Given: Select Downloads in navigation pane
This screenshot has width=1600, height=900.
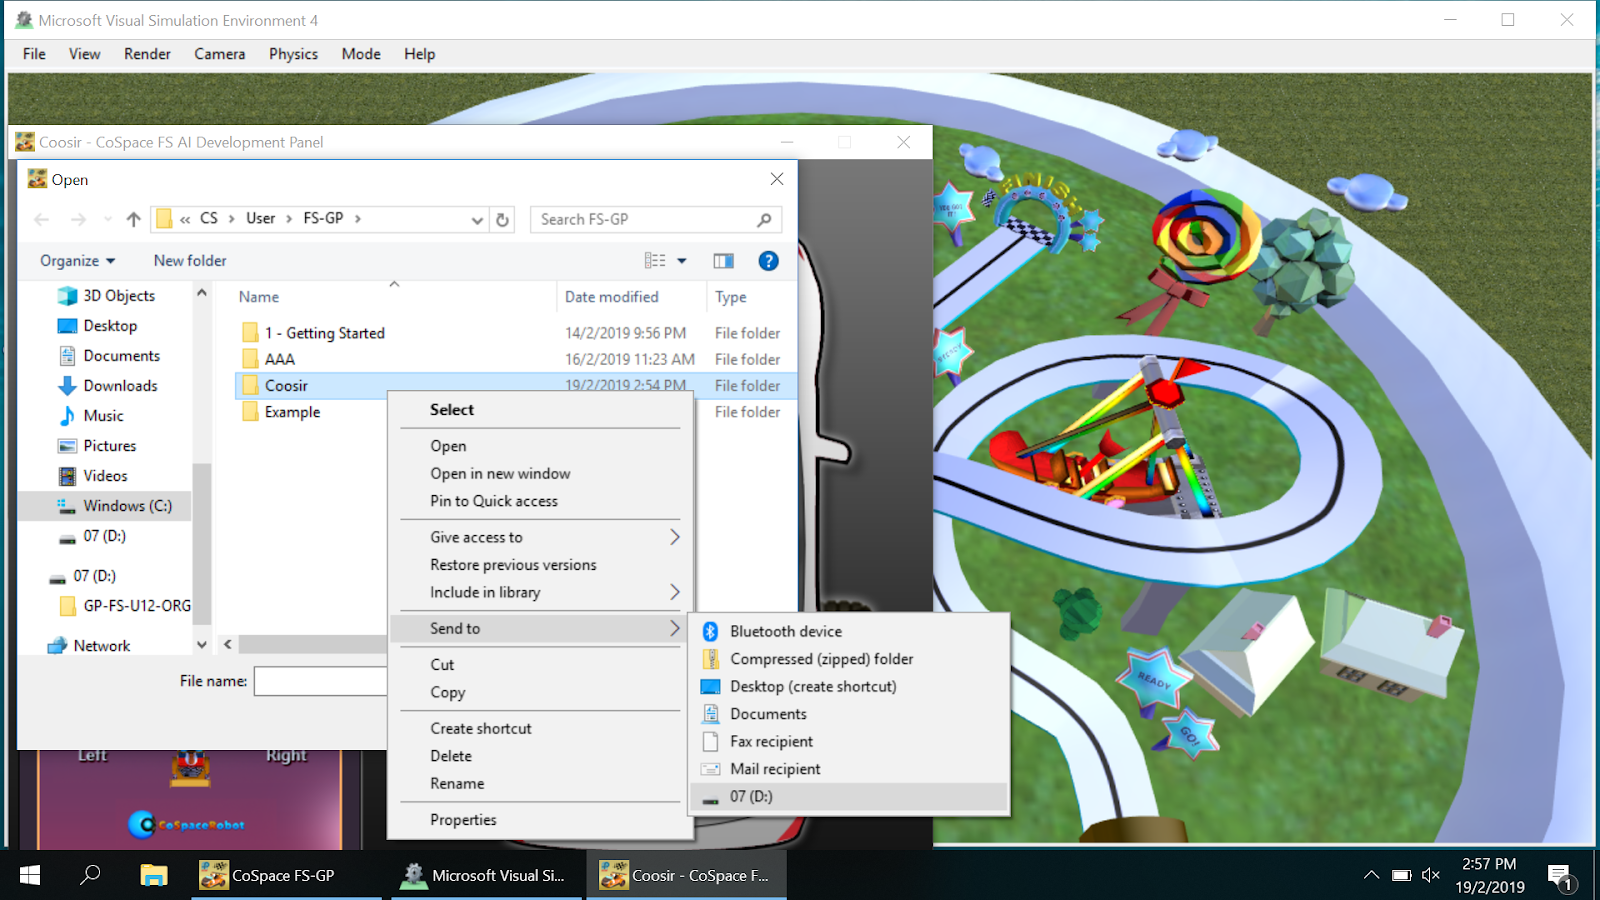Looking at the screenshot, I should [x=107, y=386].
